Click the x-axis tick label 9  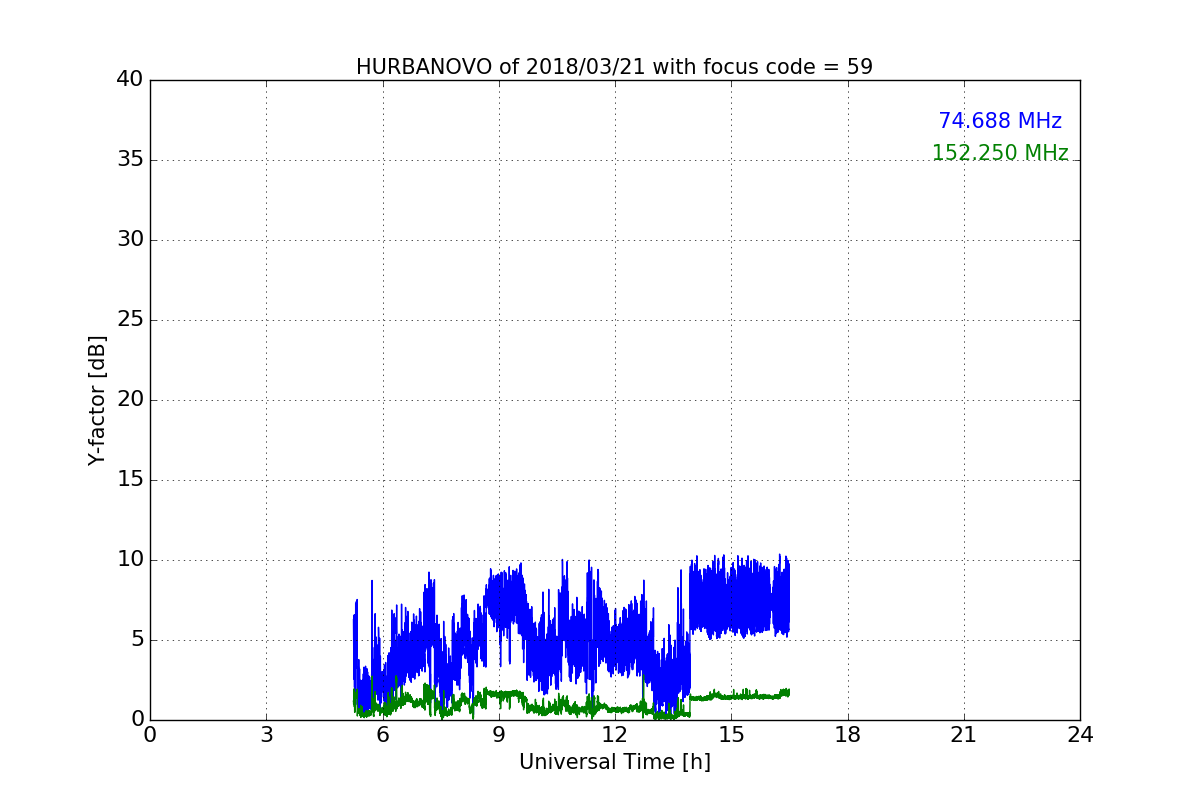click(x=499, y=735)
